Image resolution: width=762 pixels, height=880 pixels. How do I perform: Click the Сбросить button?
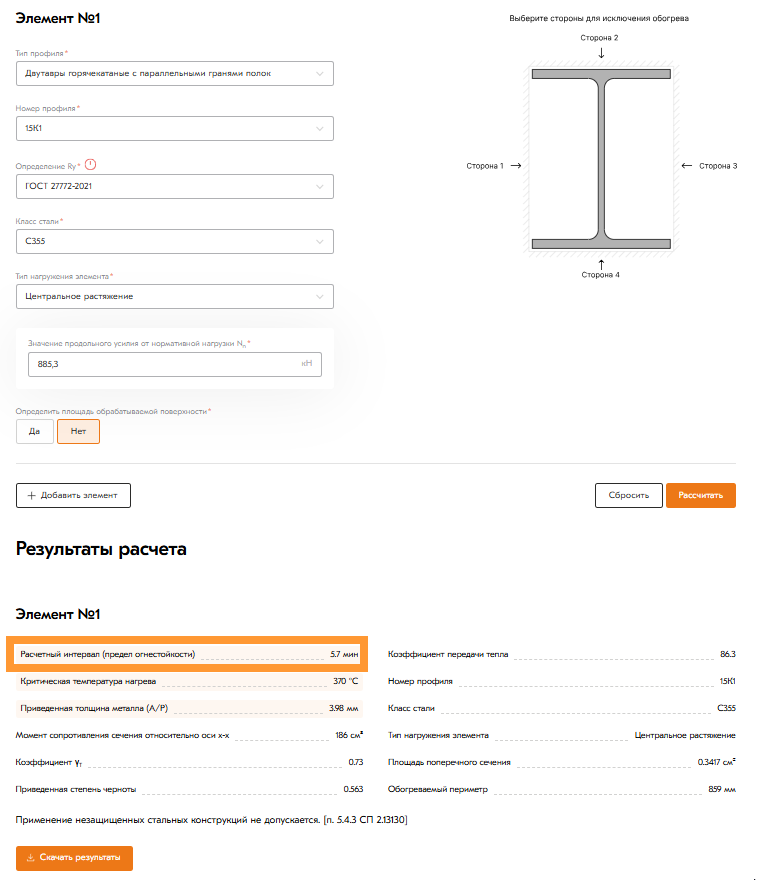coord(628,495)
